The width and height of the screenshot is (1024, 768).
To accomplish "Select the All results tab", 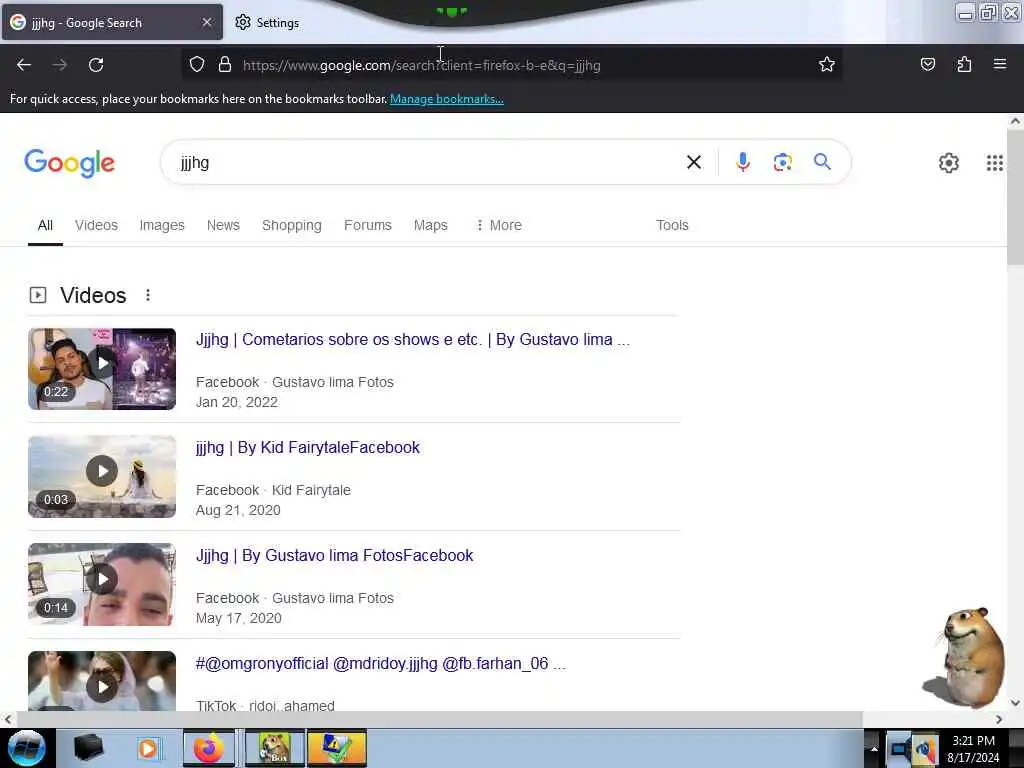I will coord(45,225).
